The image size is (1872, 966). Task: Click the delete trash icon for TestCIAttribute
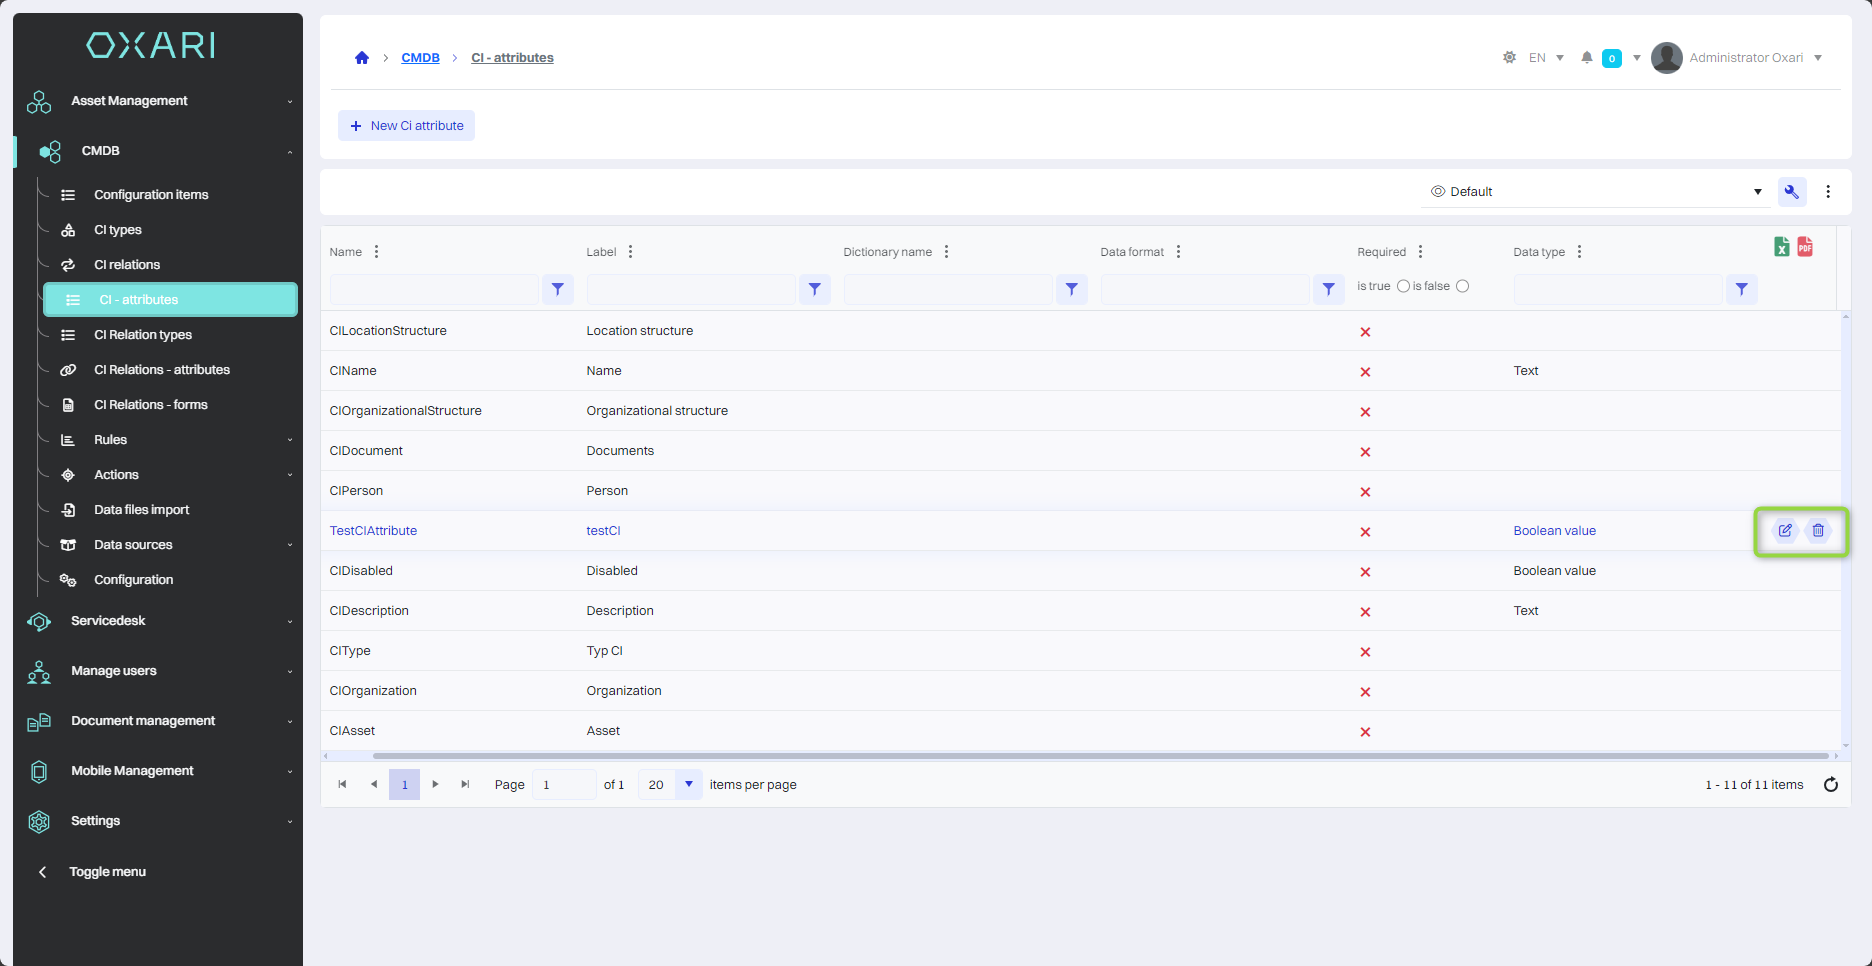pos(1818,531)
